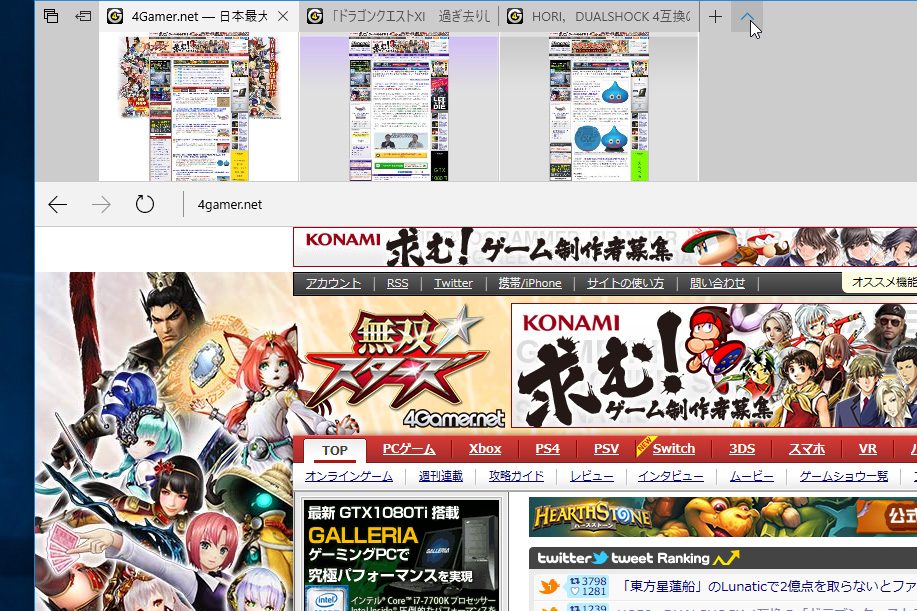The height and width of the screenshot is (611, 917).
Task: Open a new tab with plus icon
Action: coord(715,16)
